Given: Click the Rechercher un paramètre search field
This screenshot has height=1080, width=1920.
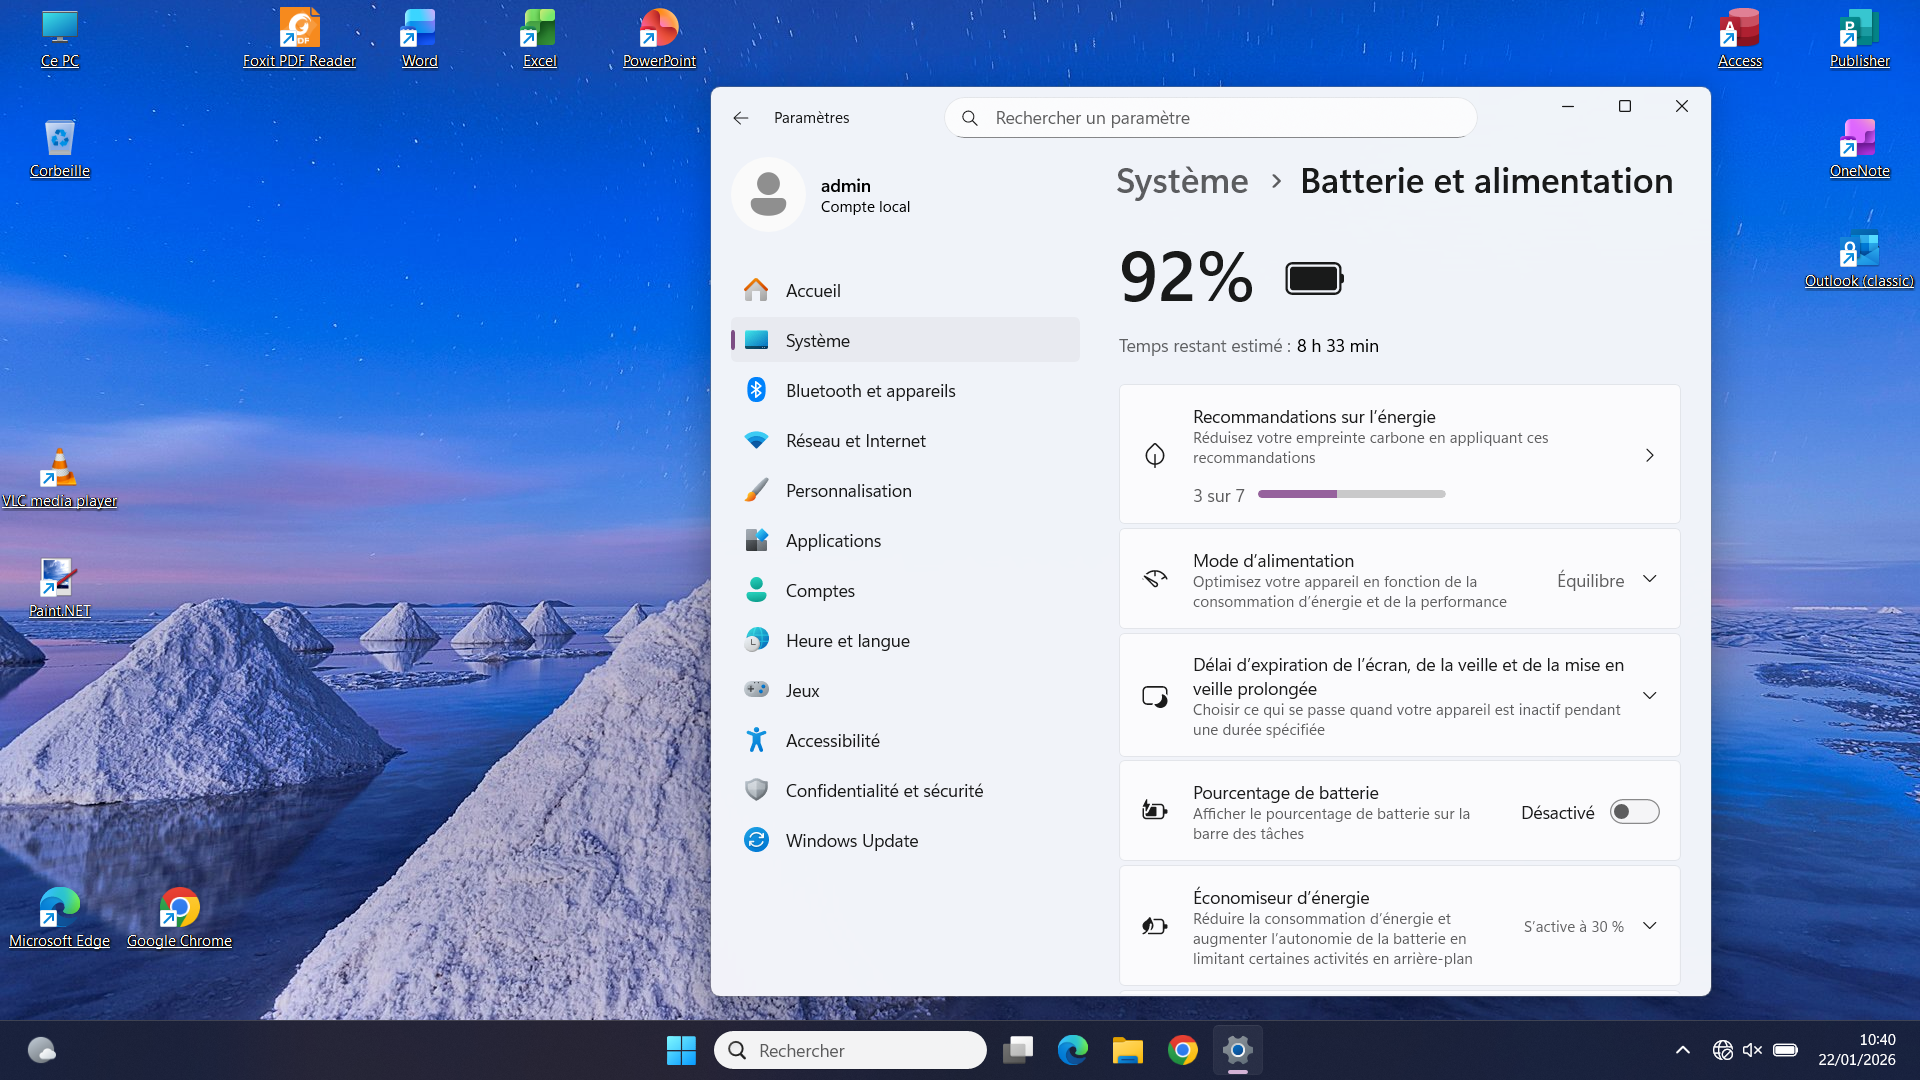Looking at the screenshot, I should (x=1210, y=118).
